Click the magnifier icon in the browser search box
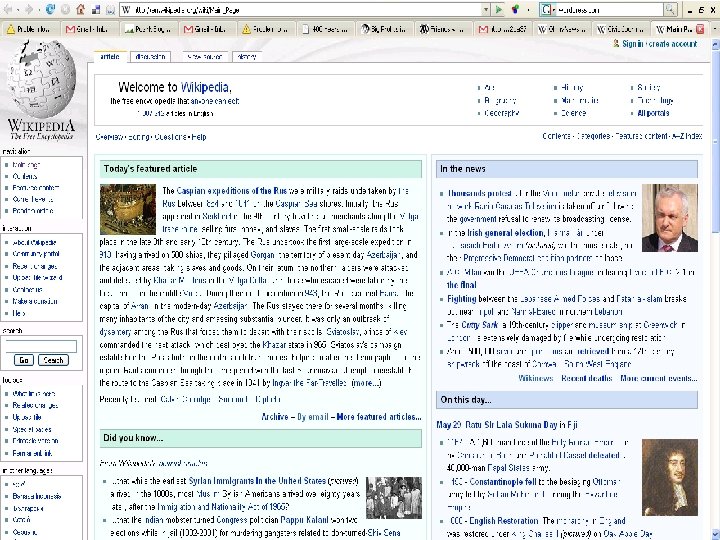 tap(670, 9)
